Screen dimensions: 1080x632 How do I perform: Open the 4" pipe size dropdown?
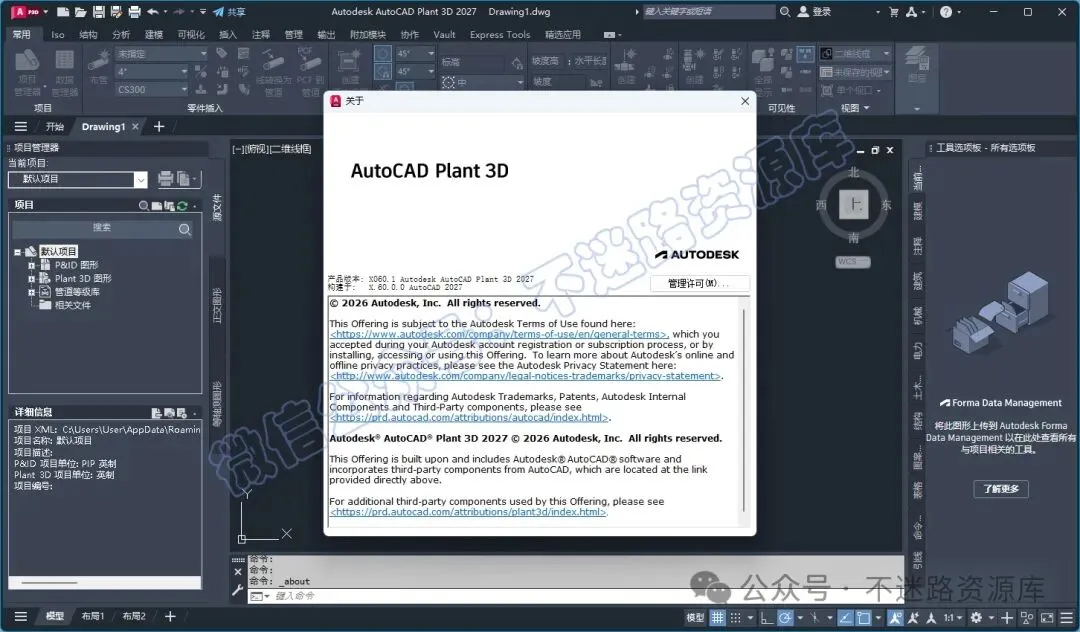[x=152, y=72]
